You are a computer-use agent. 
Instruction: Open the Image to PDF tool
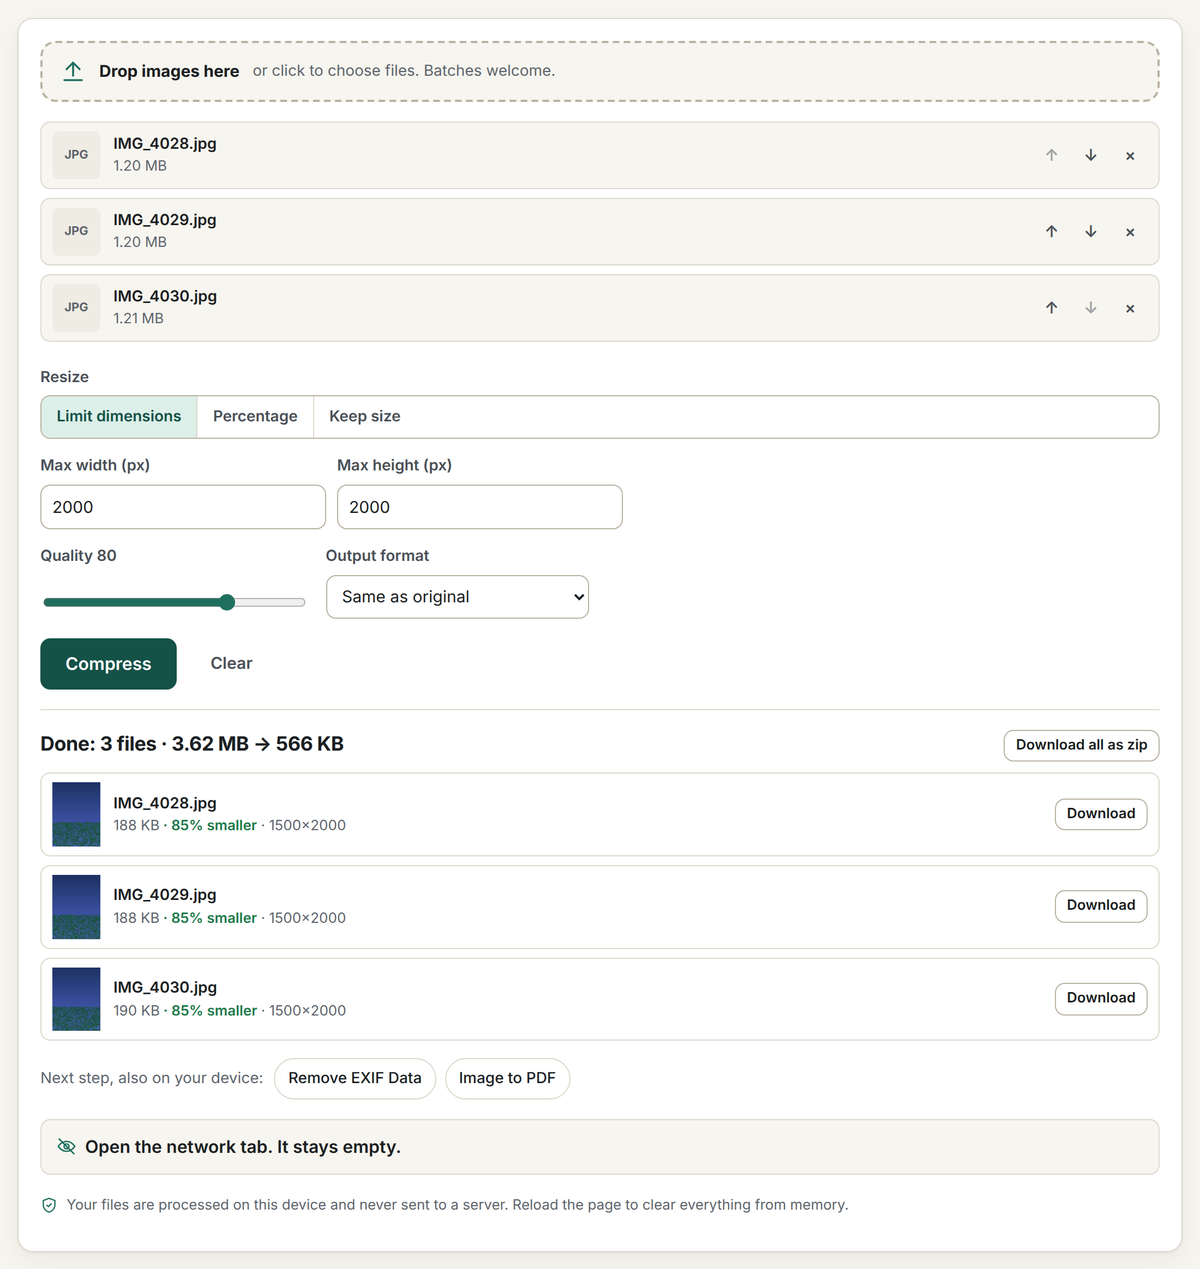coord(507,1078)
